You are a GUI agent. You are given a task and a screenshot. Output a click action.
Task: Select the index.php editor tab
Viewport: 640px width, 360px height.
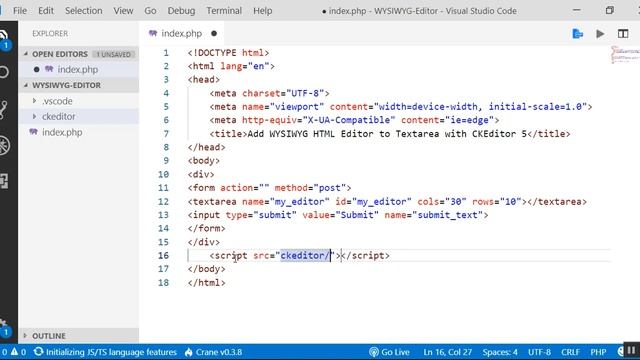[x=182, y=33]
